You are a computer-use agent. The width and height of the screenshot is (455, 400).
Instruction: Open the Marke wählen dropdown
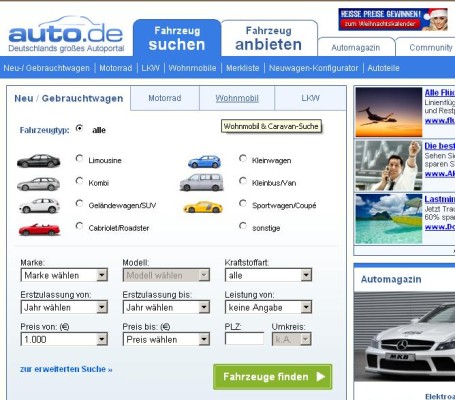(64, 275)
